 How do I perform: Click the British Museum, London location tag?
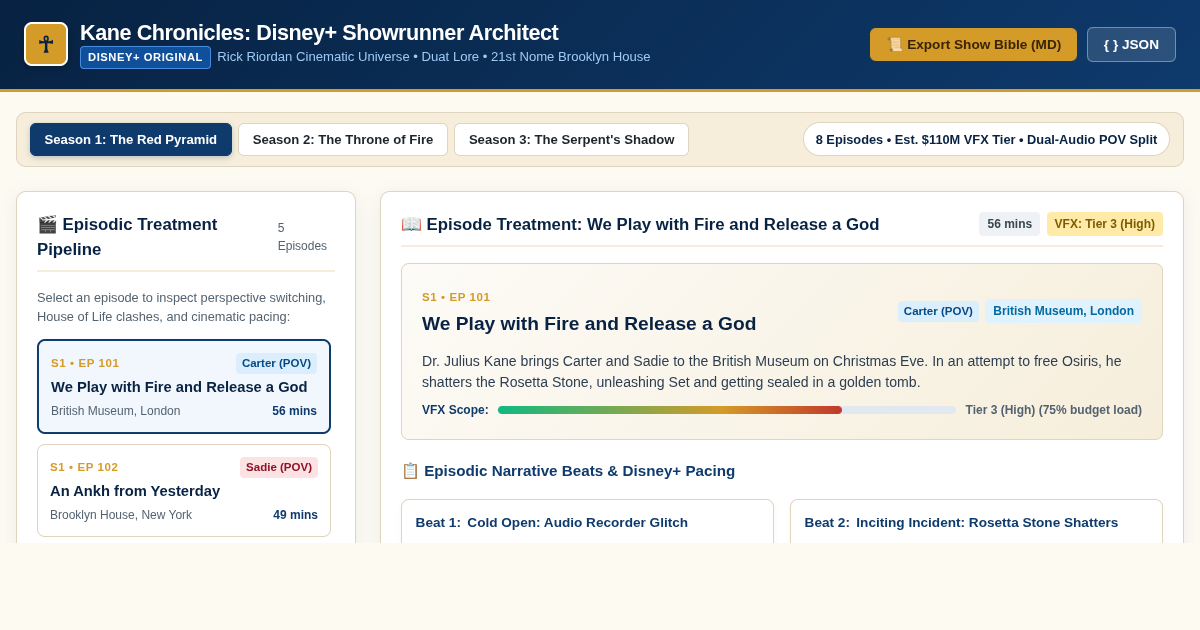[x=1063, y=311]
